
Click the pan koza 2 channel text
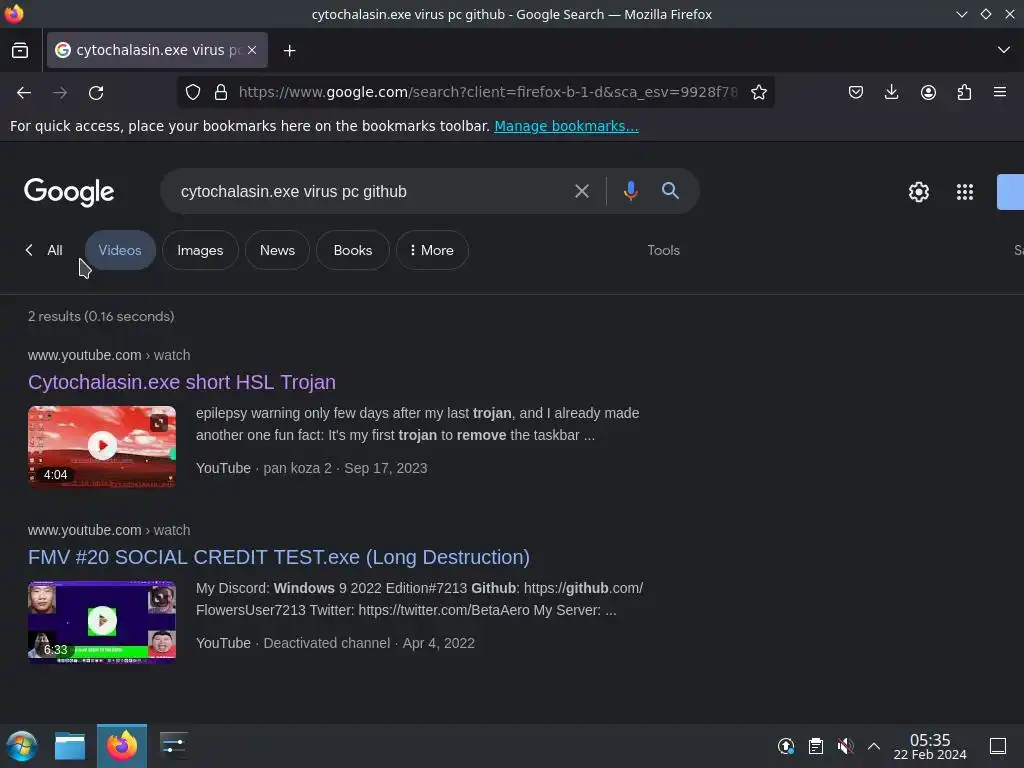[297, 468]
